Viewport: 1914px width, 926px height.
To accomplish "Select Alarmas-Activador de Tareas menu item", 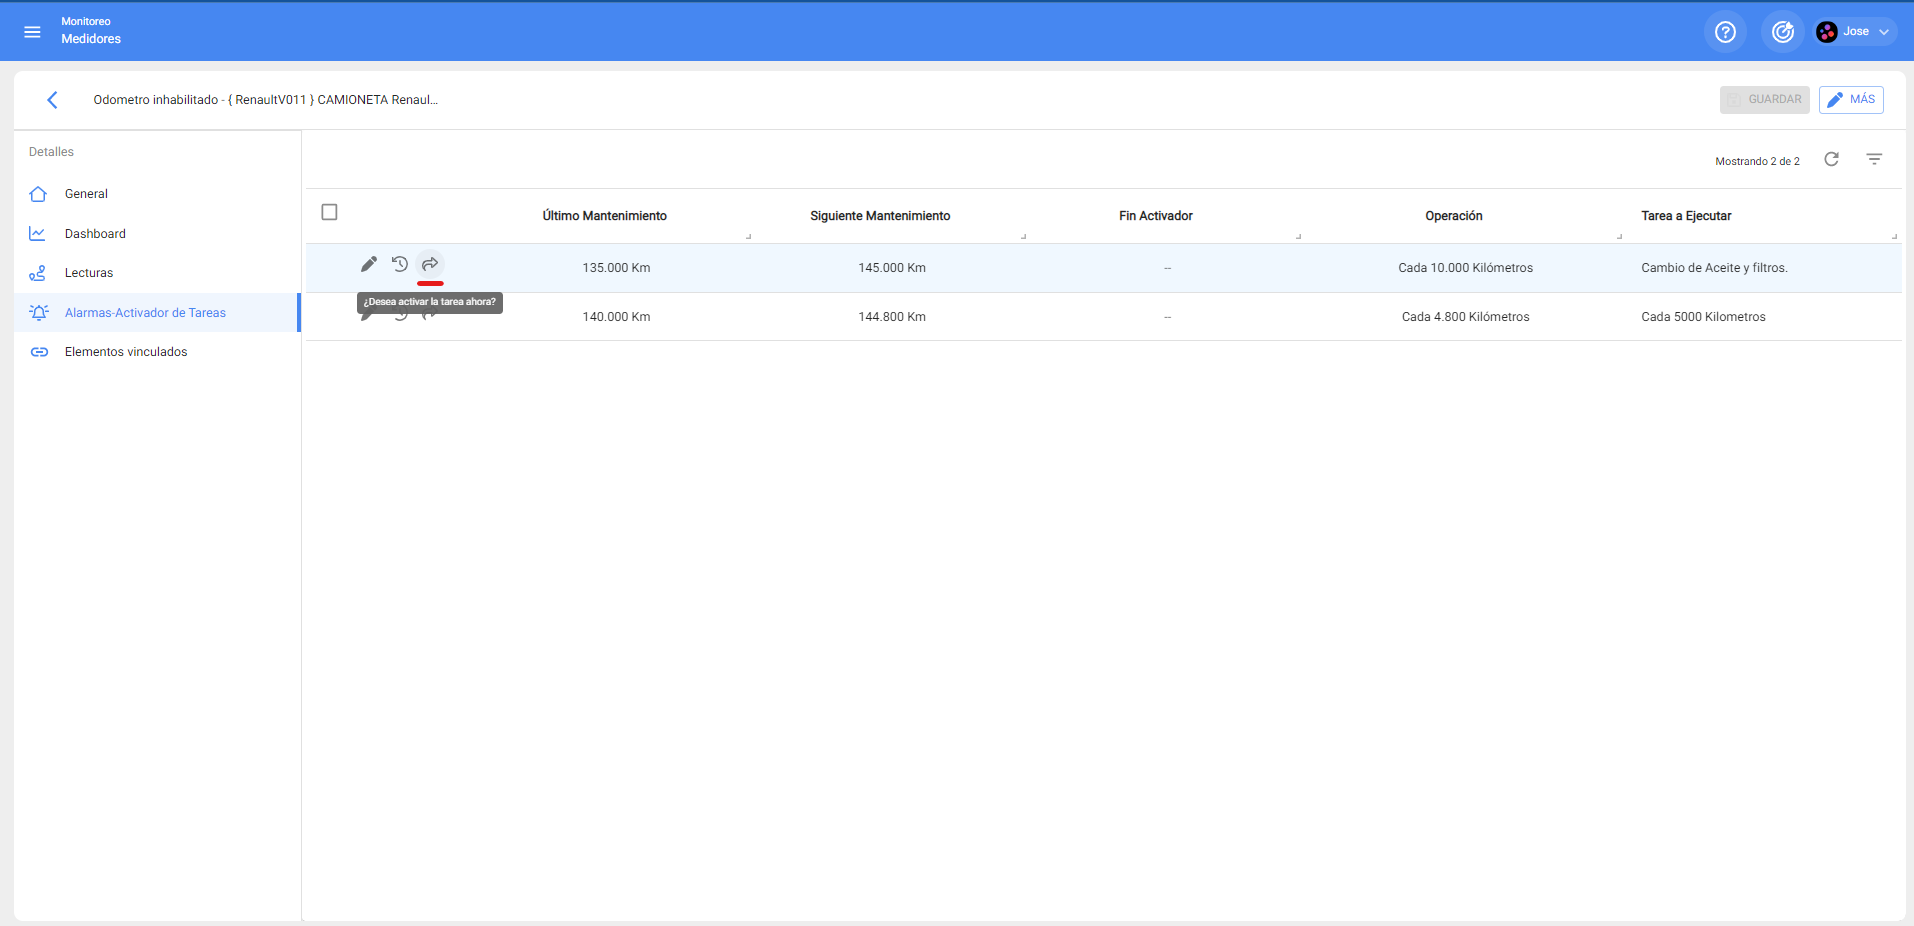I will point(145,313).
